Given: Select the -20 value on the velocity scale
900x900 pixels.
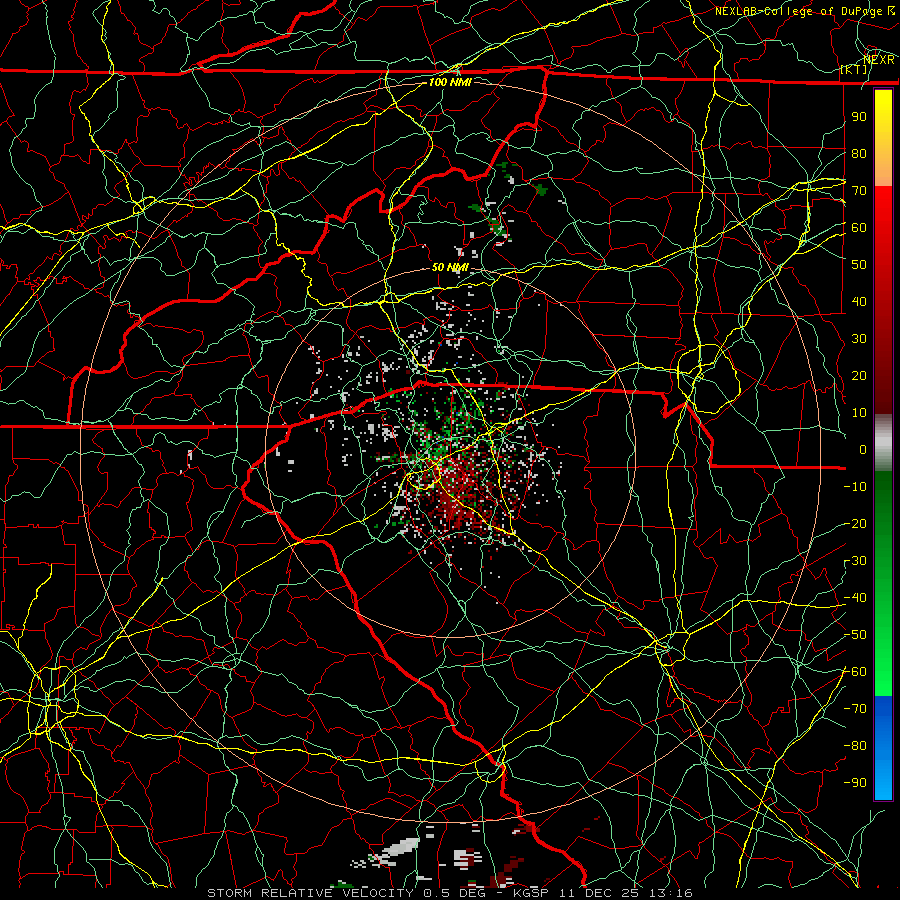Looking at the screenshot, I should 855,523.
